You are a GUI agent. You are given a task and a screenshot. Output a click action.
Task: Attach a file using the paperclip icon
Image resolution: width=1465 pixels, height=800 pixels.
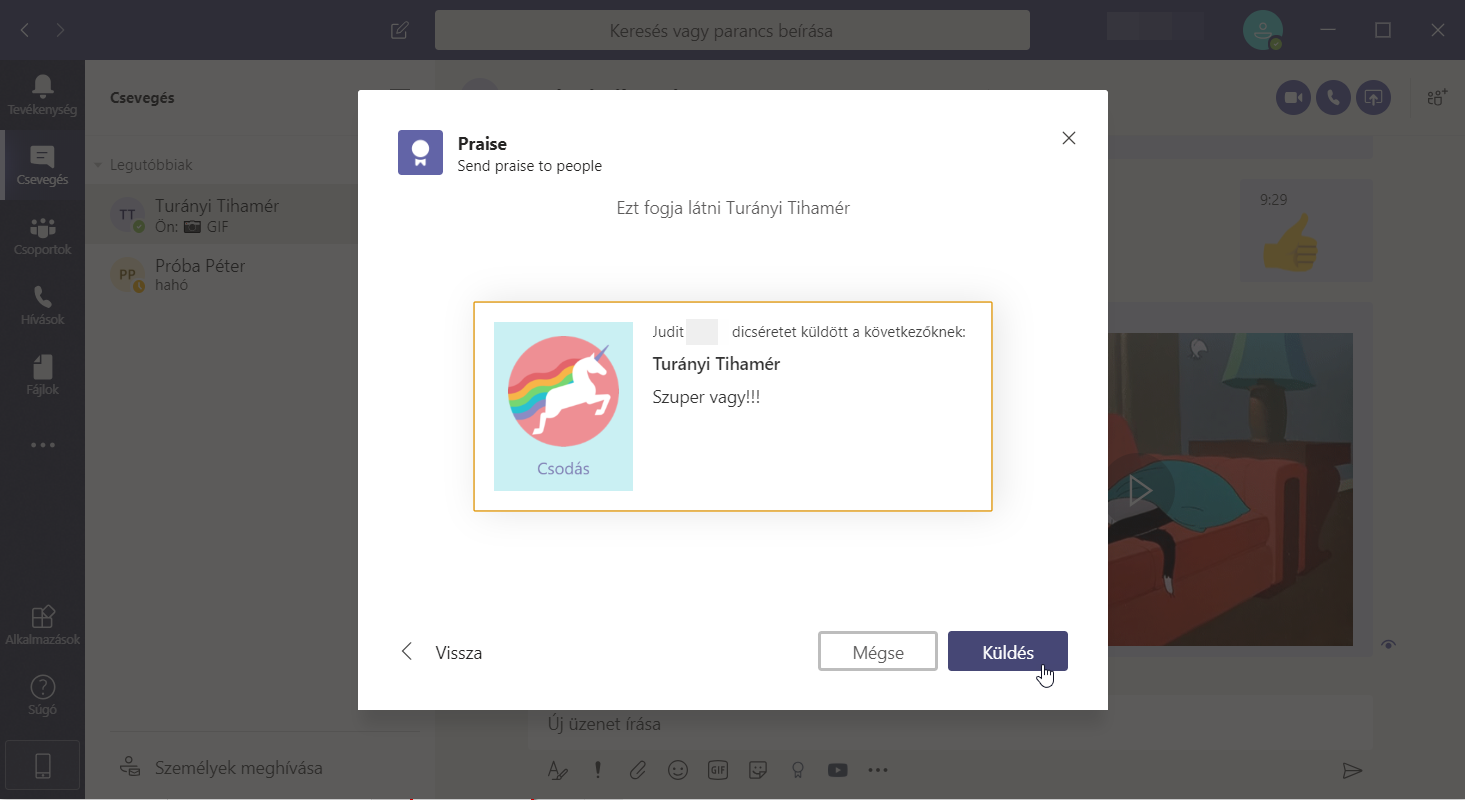pos(637,770)
